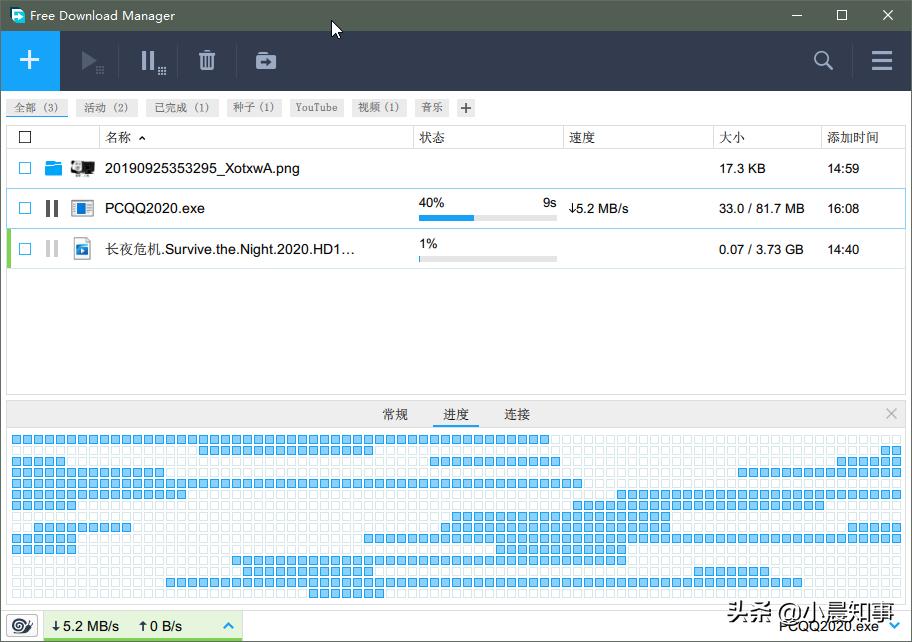Expand the speed panel up arrow

tap(229, 626)
